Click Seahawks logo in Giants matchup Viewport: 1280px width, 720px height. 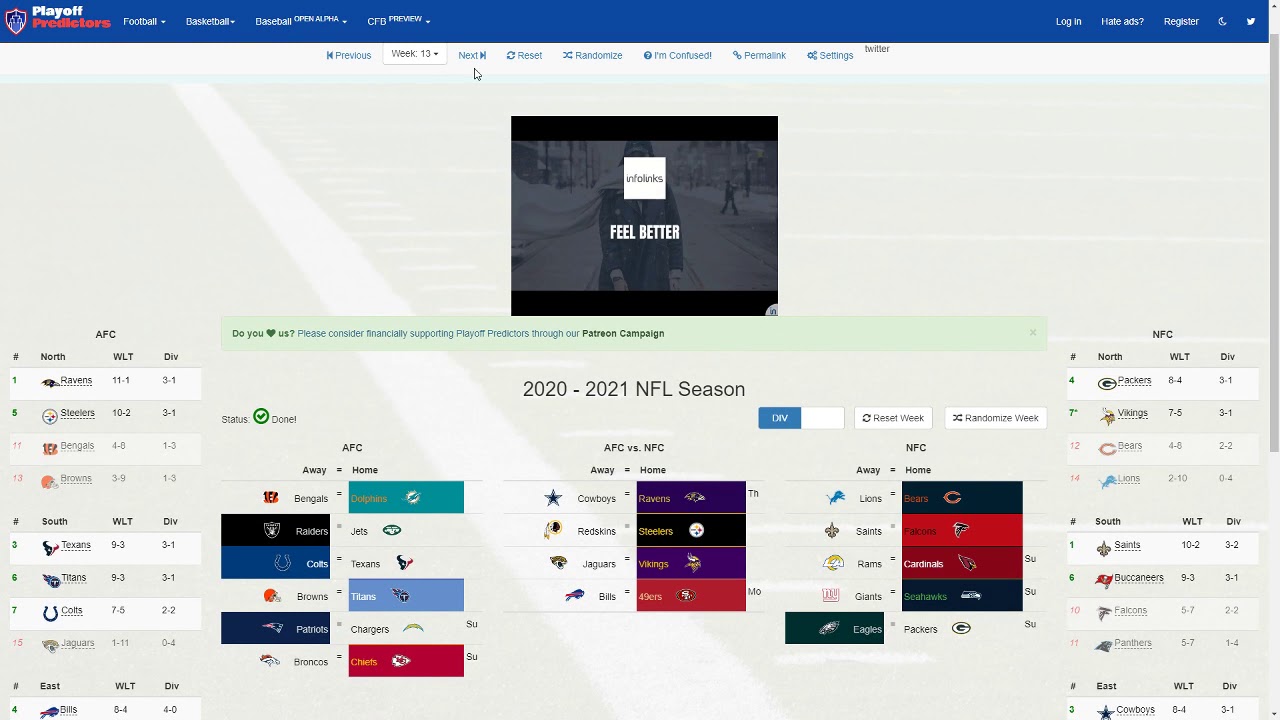coord(971,596)
